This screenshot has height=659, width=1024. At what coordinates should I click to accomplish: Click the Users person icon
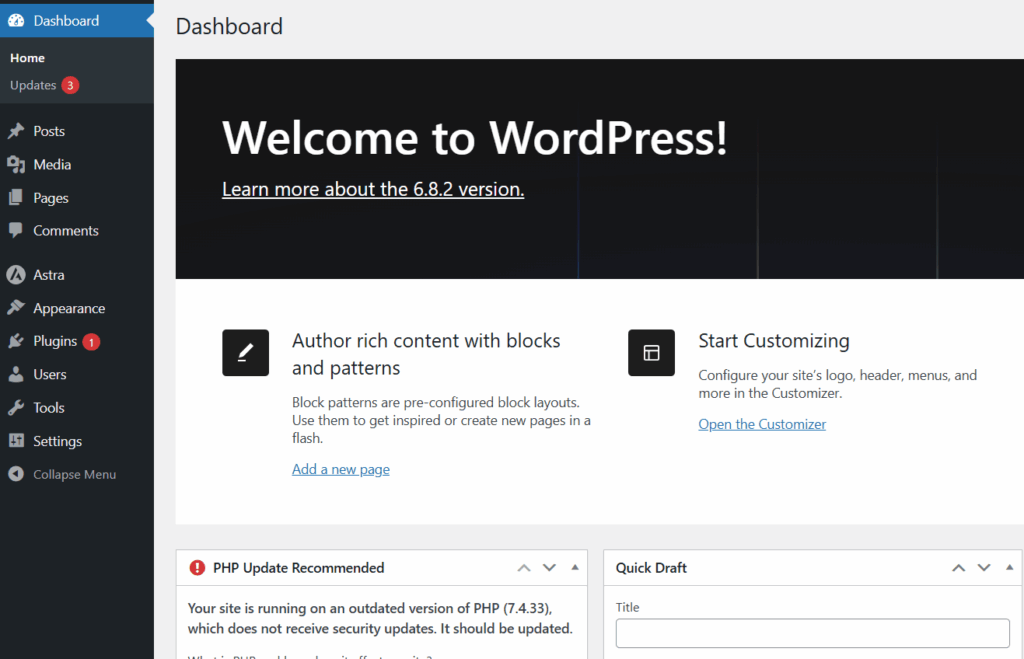(16, 374)
